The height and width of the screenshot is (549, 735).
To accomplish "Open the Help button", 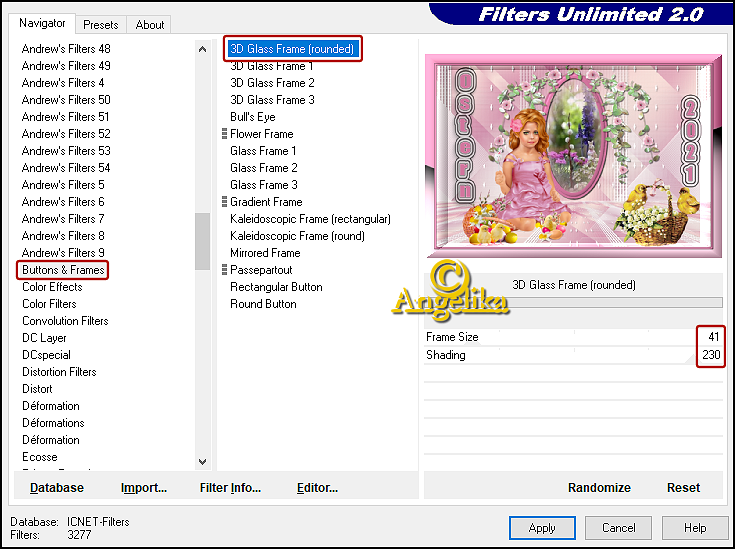I will point(695,528).
